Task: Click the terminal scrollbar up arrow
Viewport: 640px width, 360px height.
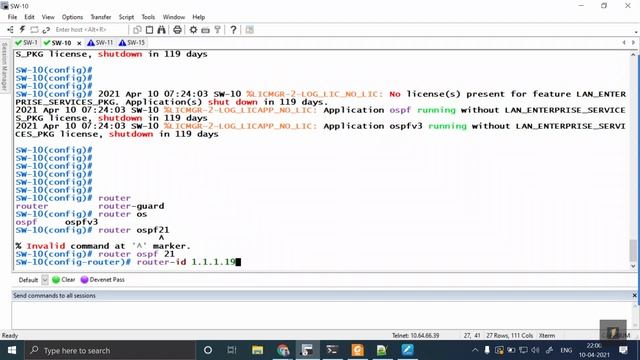Action: 633,54
